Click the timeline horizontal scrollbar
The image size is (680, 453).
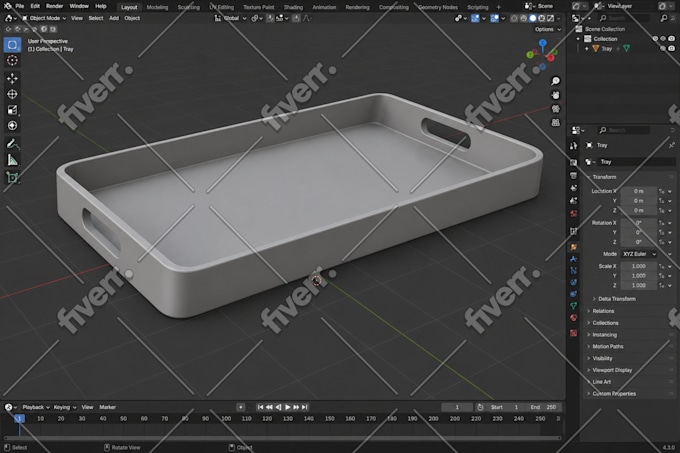click(282, 438)
